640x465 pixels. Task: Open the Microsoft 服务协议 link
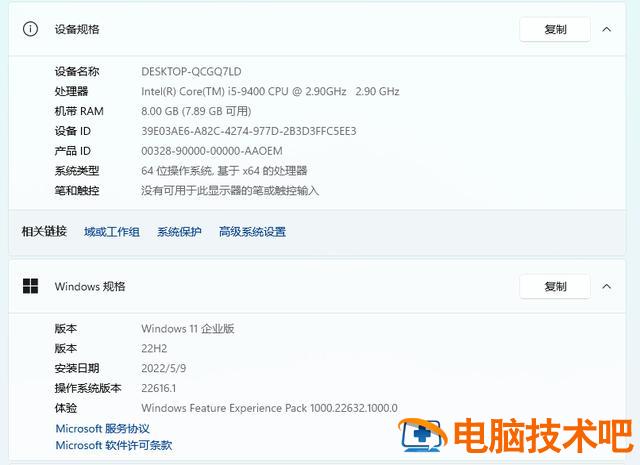pyautogui.click(x=102, y=429)
